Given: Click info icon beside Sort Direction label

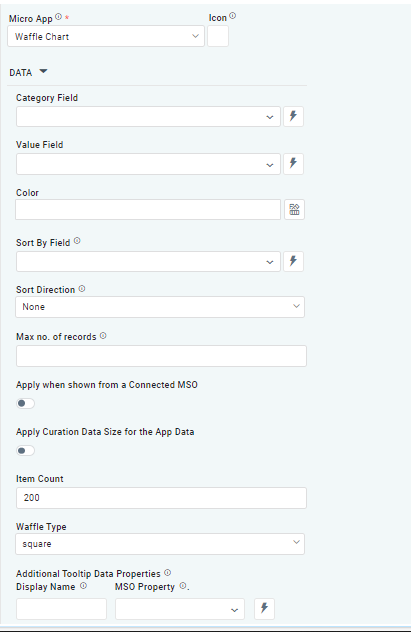Looking at the screenshot, I should (x=82, y=289).
